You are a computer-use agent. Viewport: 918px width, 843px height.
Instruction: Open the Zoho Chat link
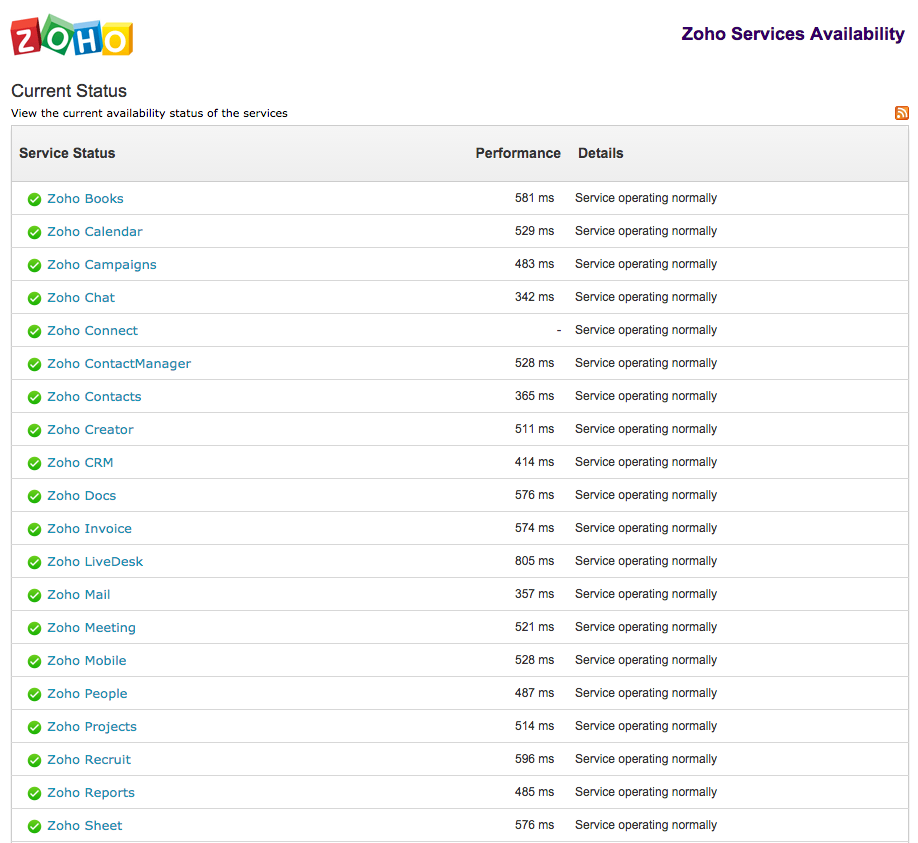81,297
